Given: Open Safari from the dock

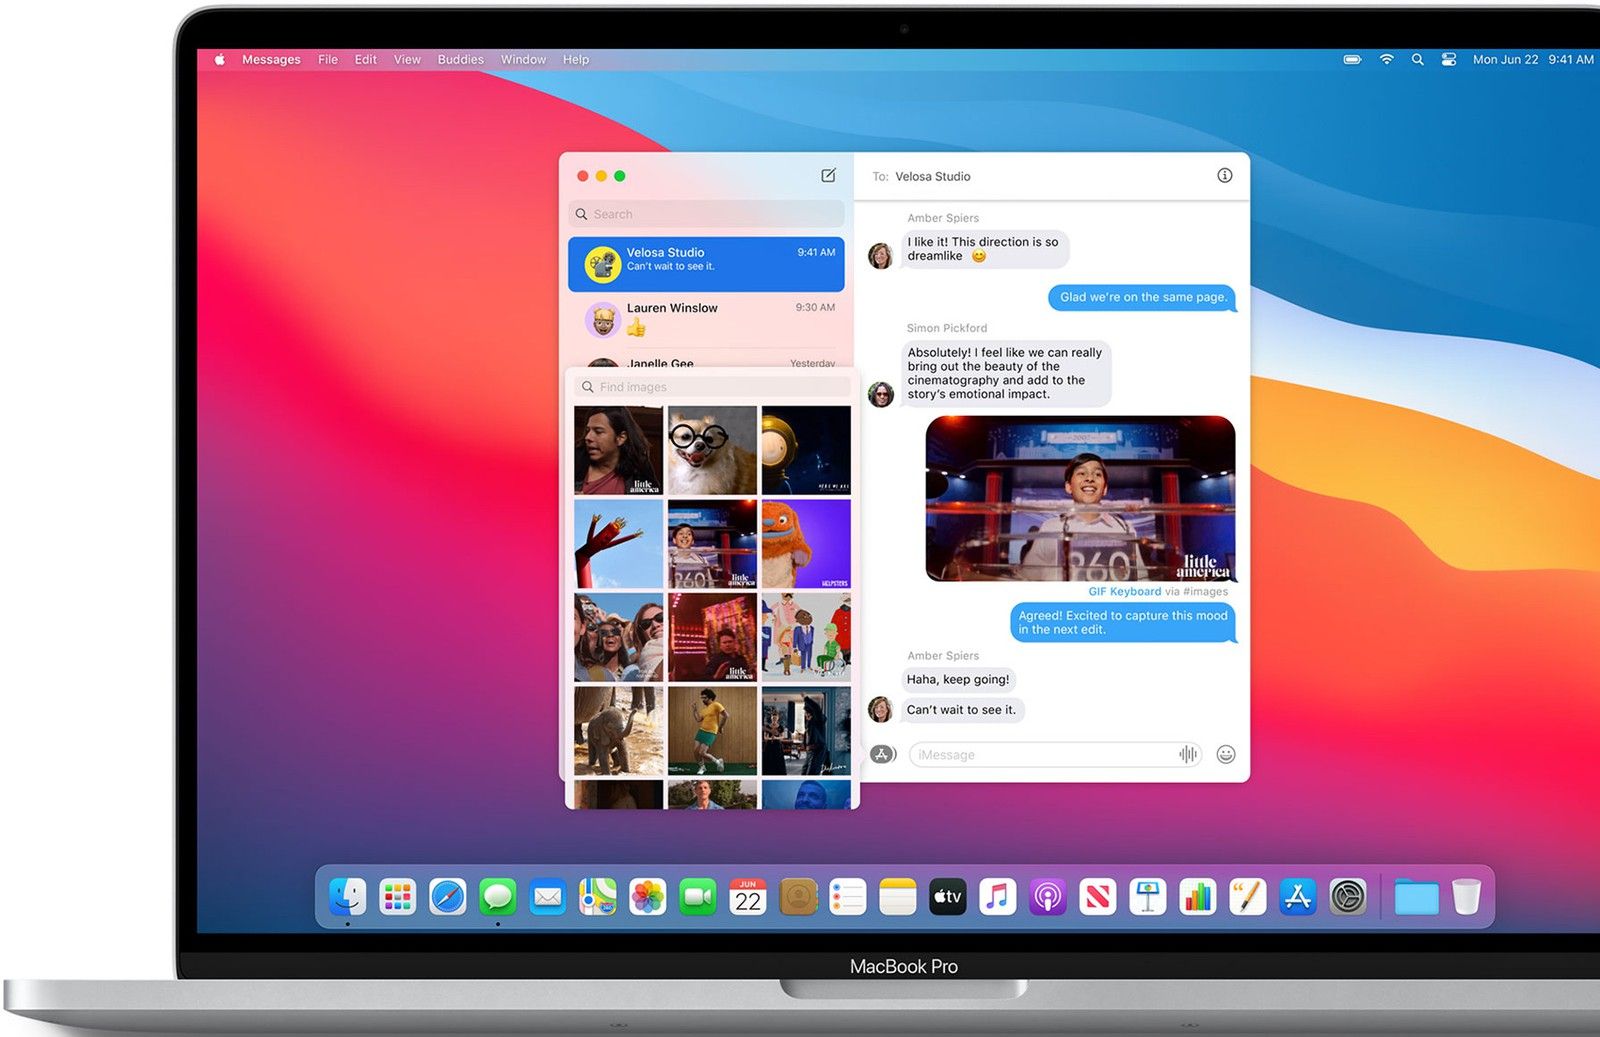Looking at the screenshot, I should [x=447, y=897].
